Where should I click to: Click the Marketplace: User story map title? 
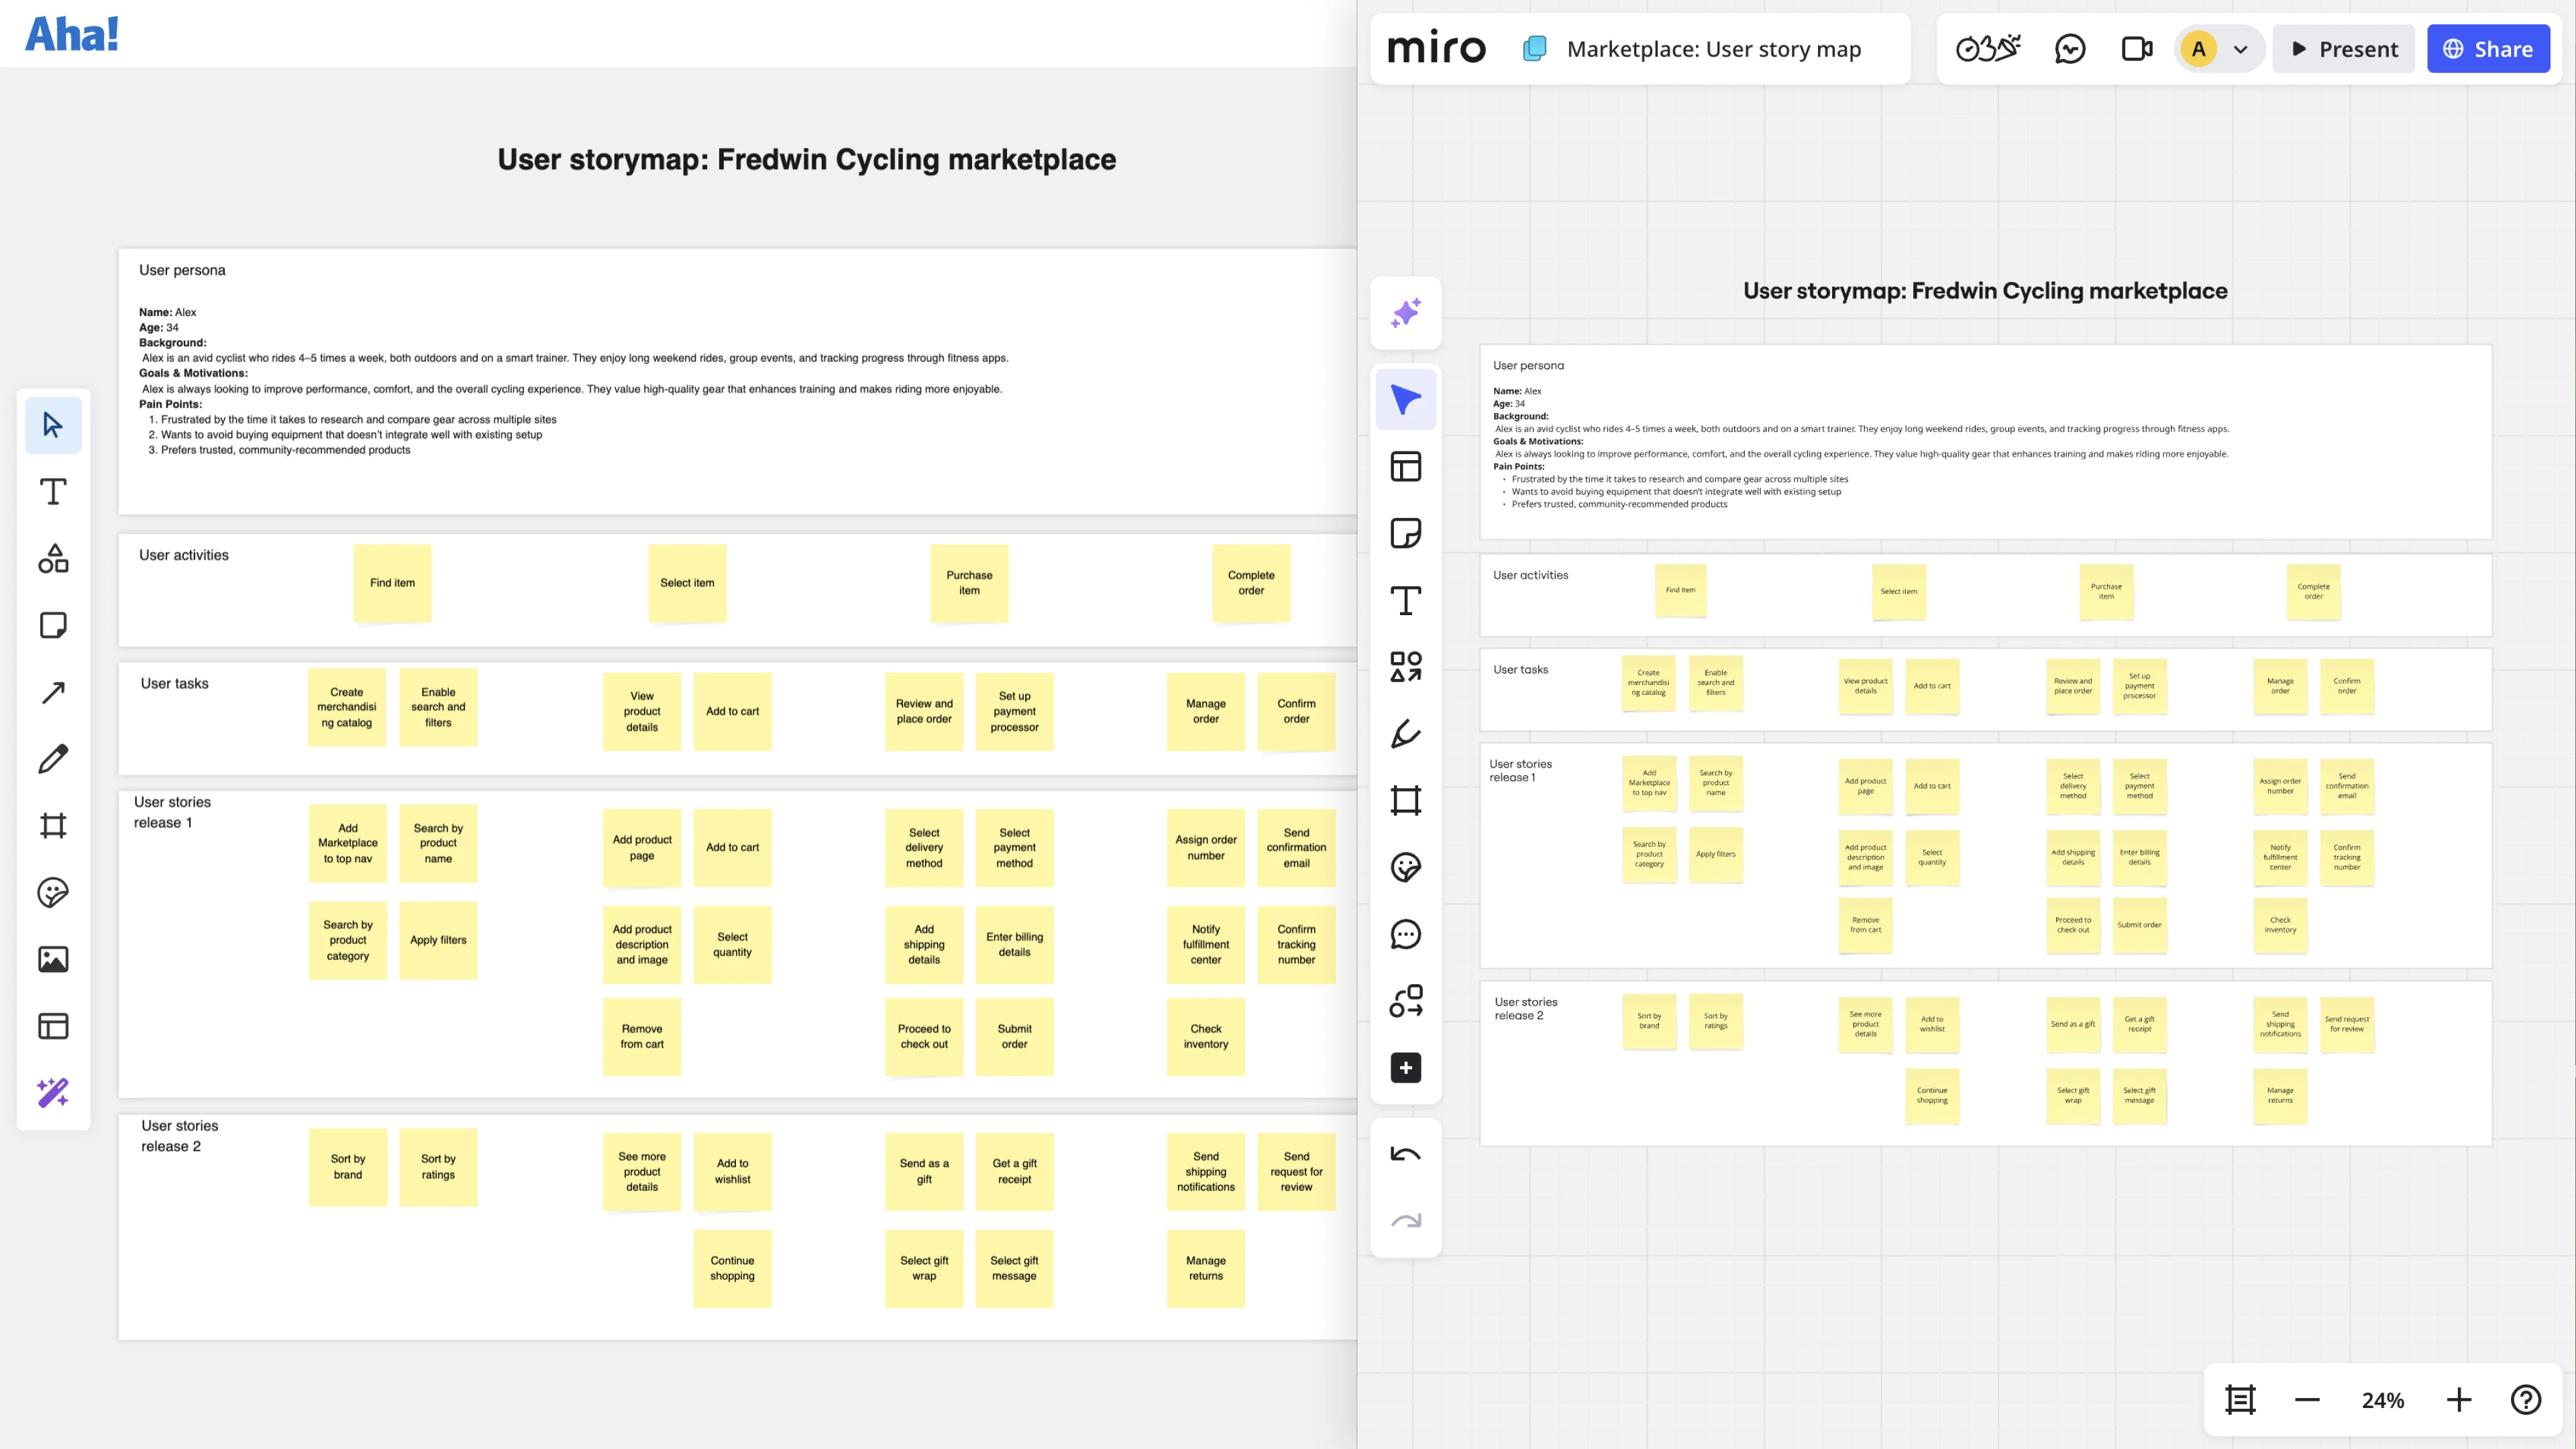click(x=1713, y=49)
